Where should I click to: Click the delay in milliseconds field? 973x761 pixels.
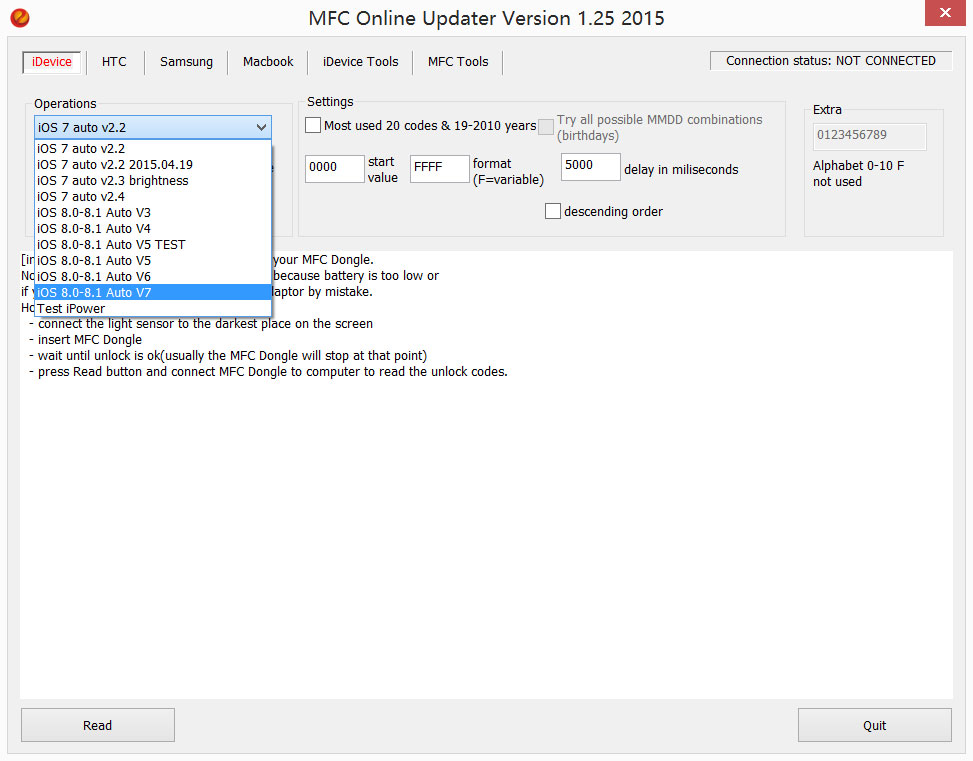pos(590,166)
